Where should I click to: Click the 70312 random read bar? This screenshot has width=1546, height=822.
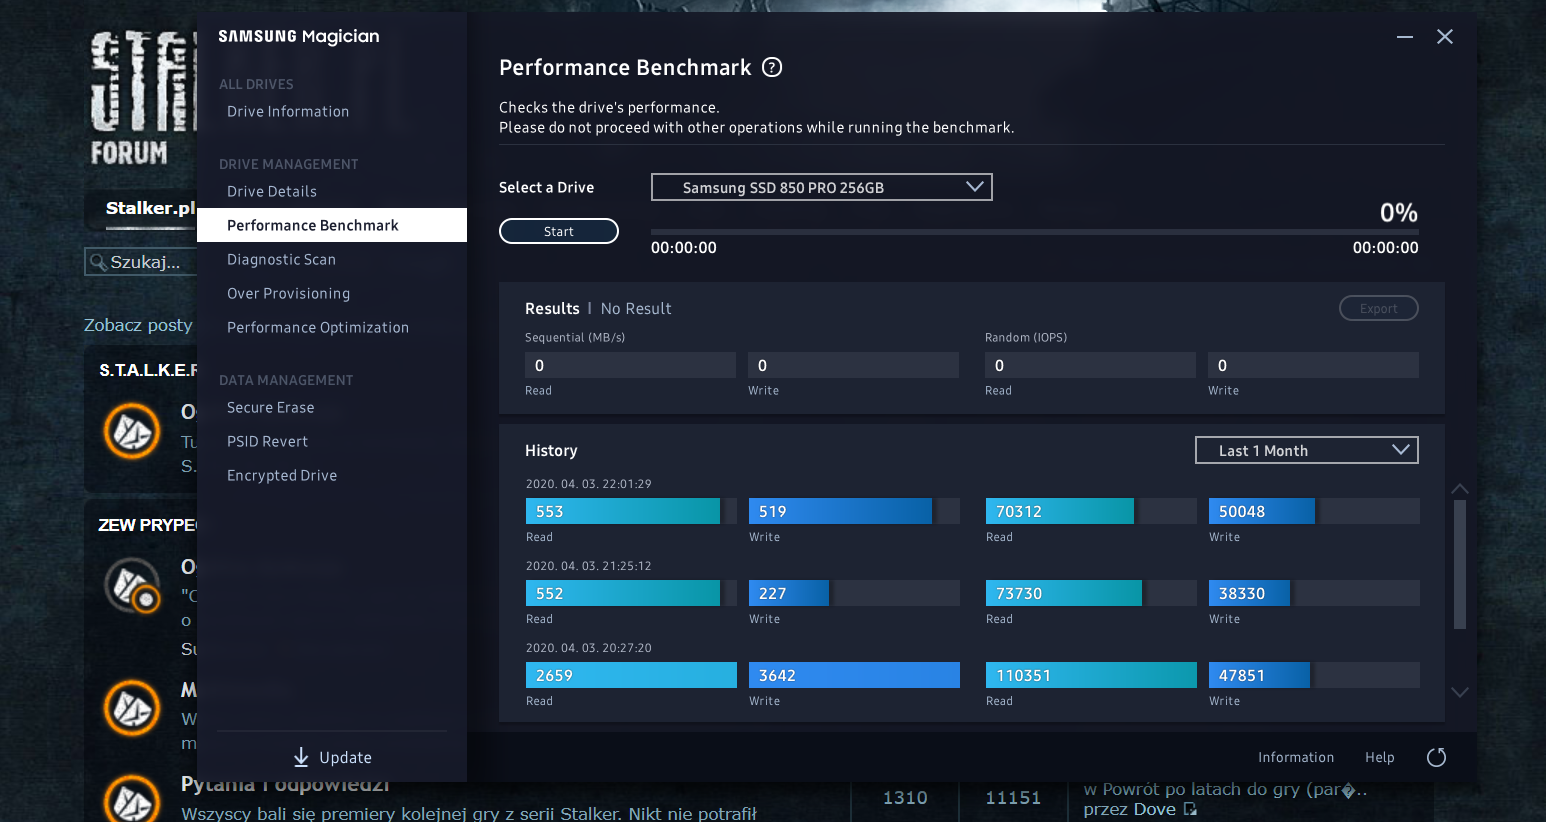pos(1060,511)
